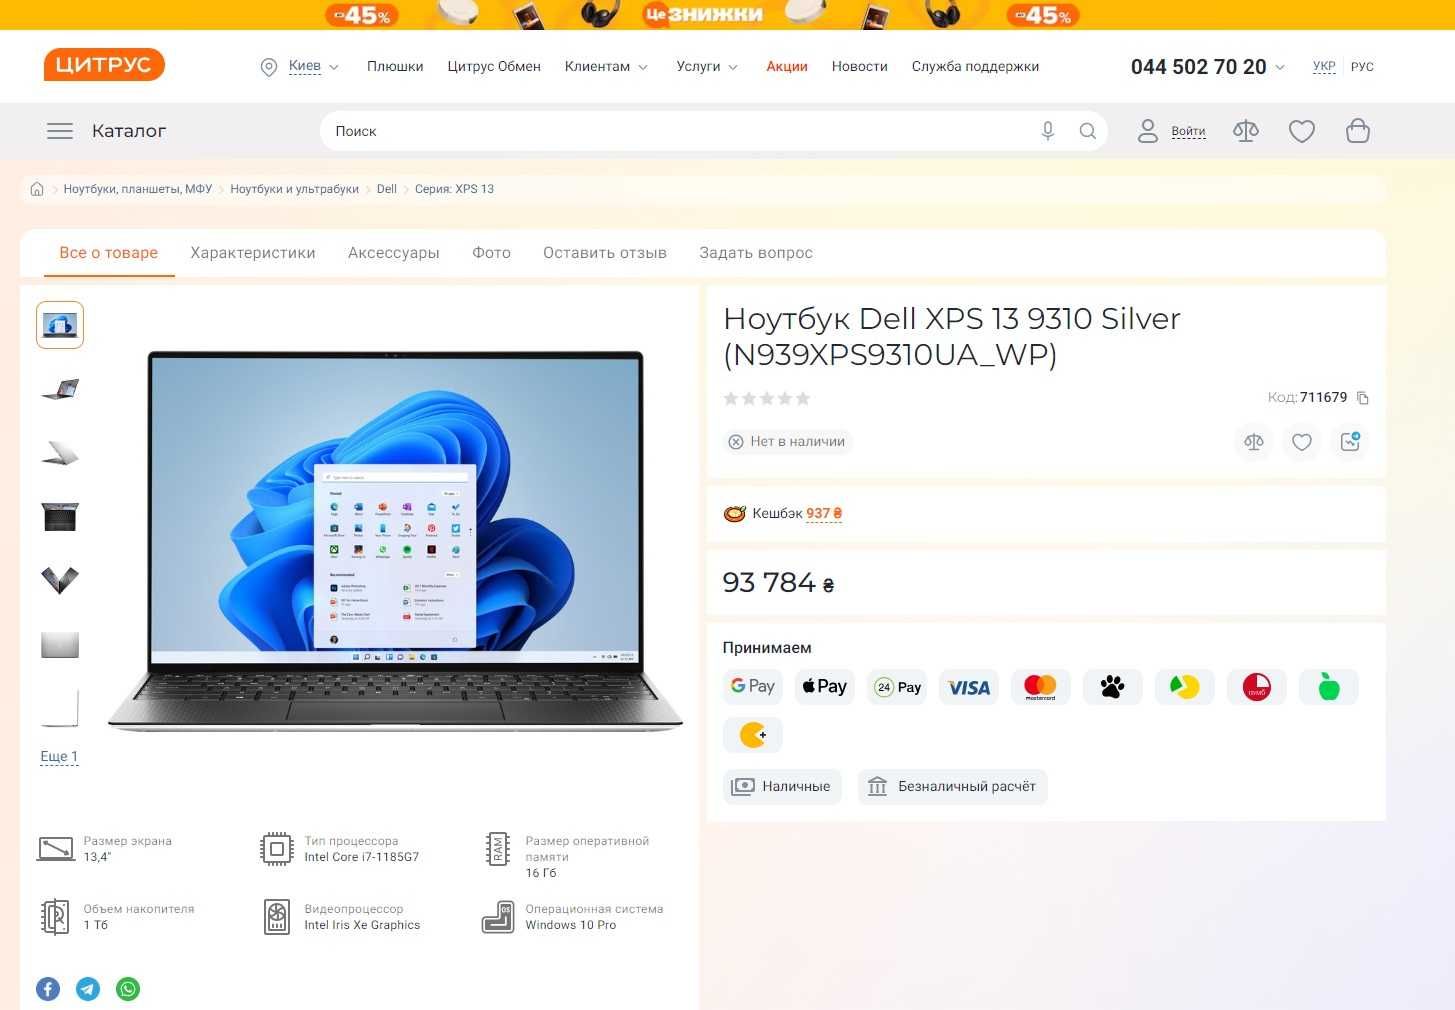Click the Цитрус logo
Screen dimensions: 1455x1010
click(x=104, y=65)
